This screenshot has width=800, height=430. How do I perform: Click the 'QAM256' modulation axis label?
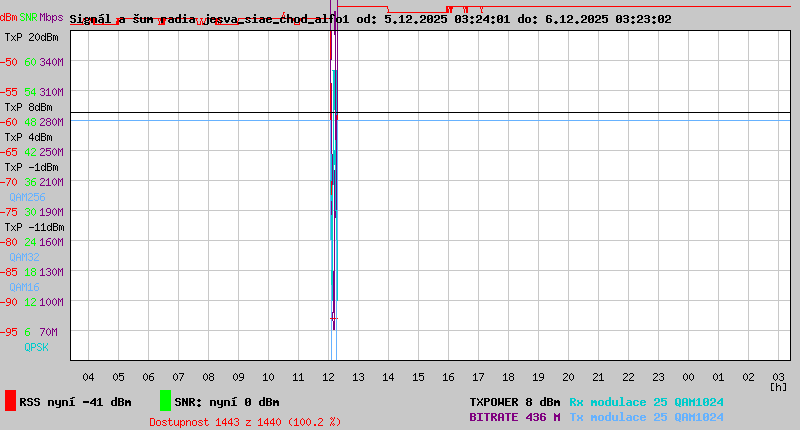(27, 198)
